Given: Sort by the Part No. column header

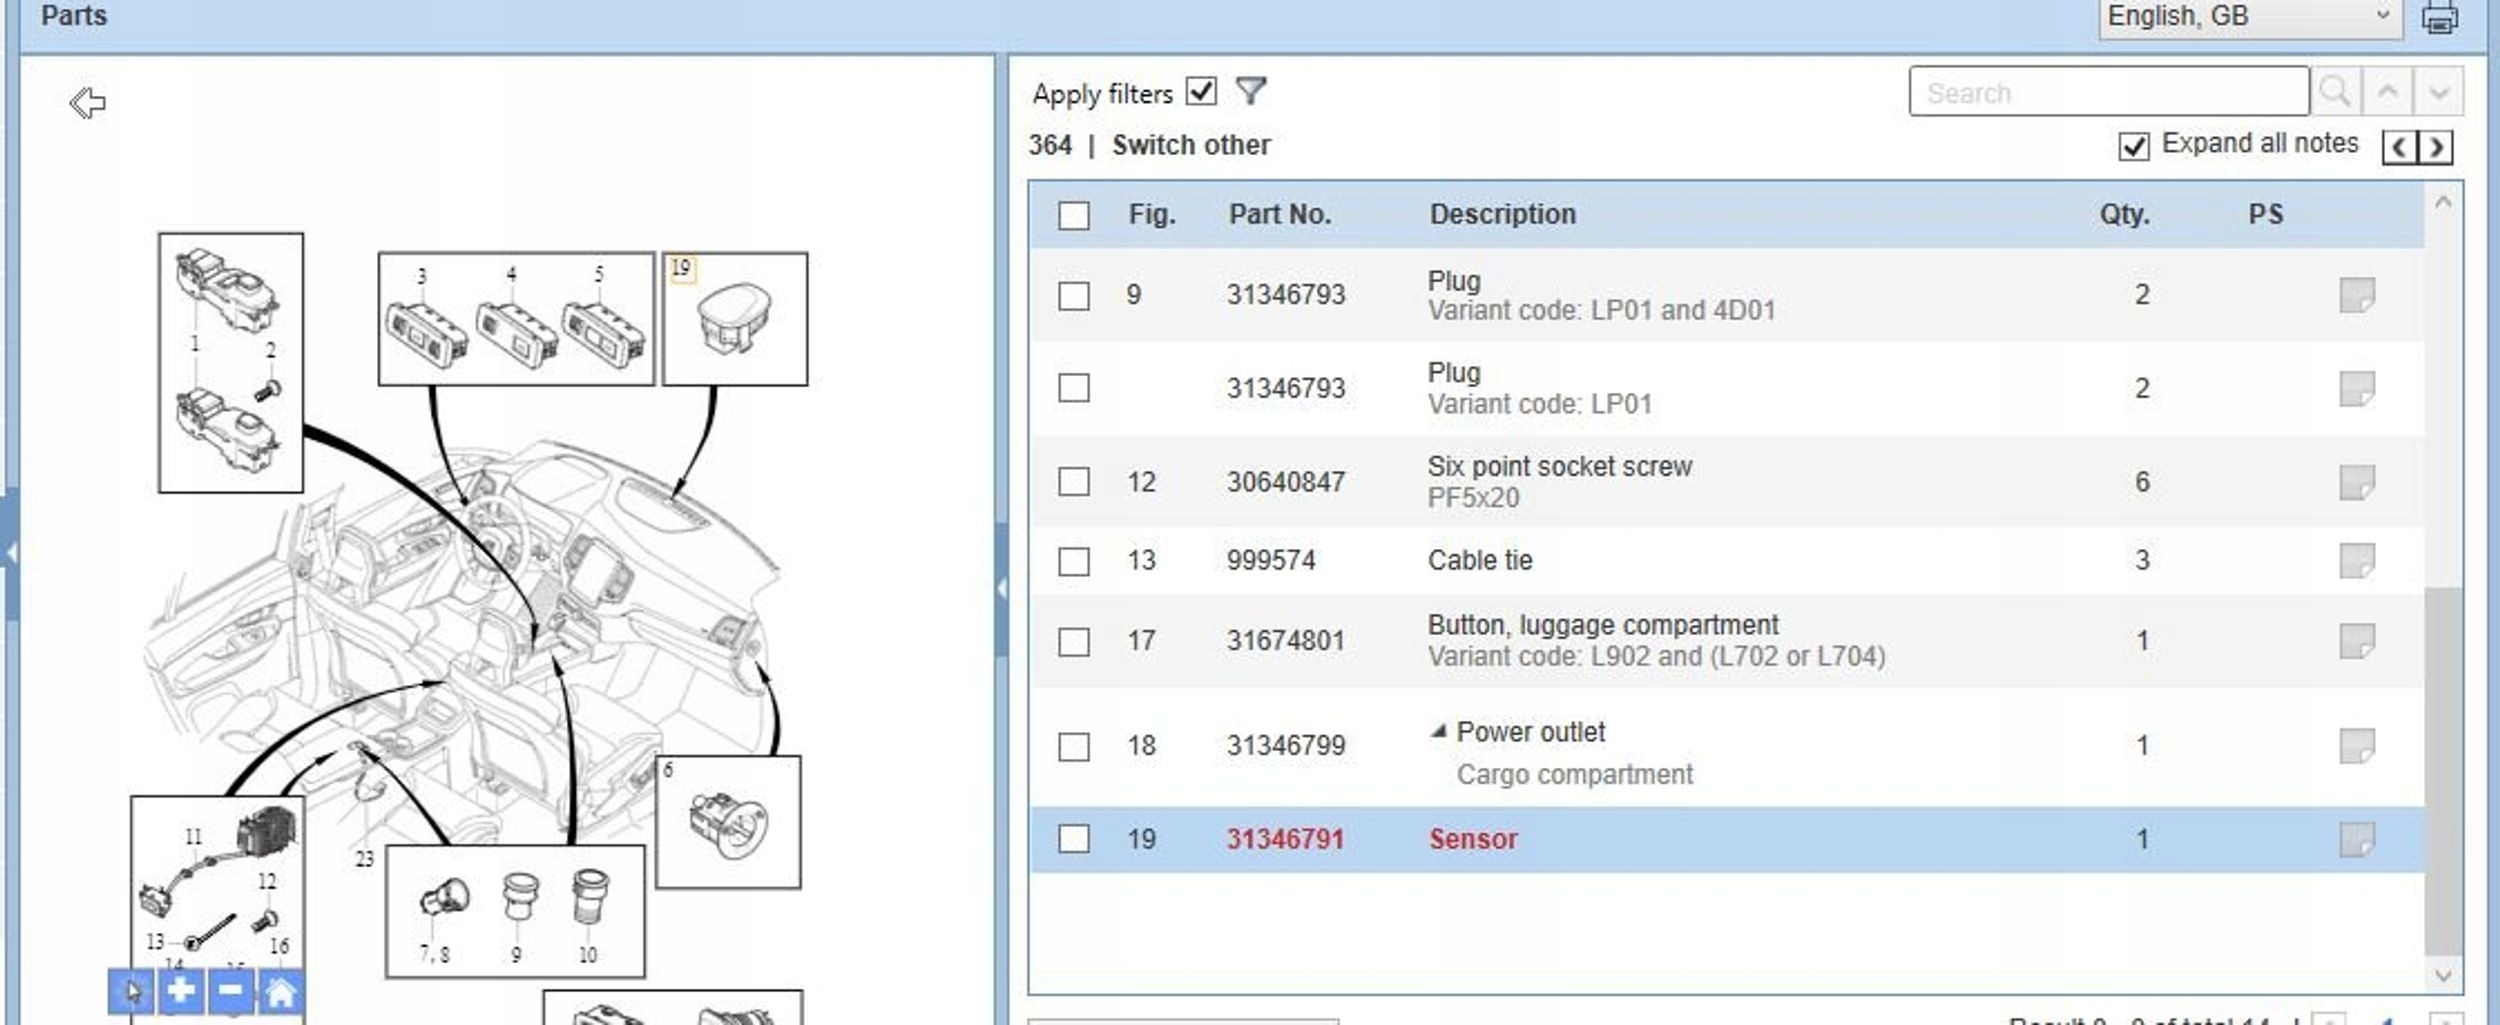Looking at the screenshot, I should click(x=1280, y=214).
